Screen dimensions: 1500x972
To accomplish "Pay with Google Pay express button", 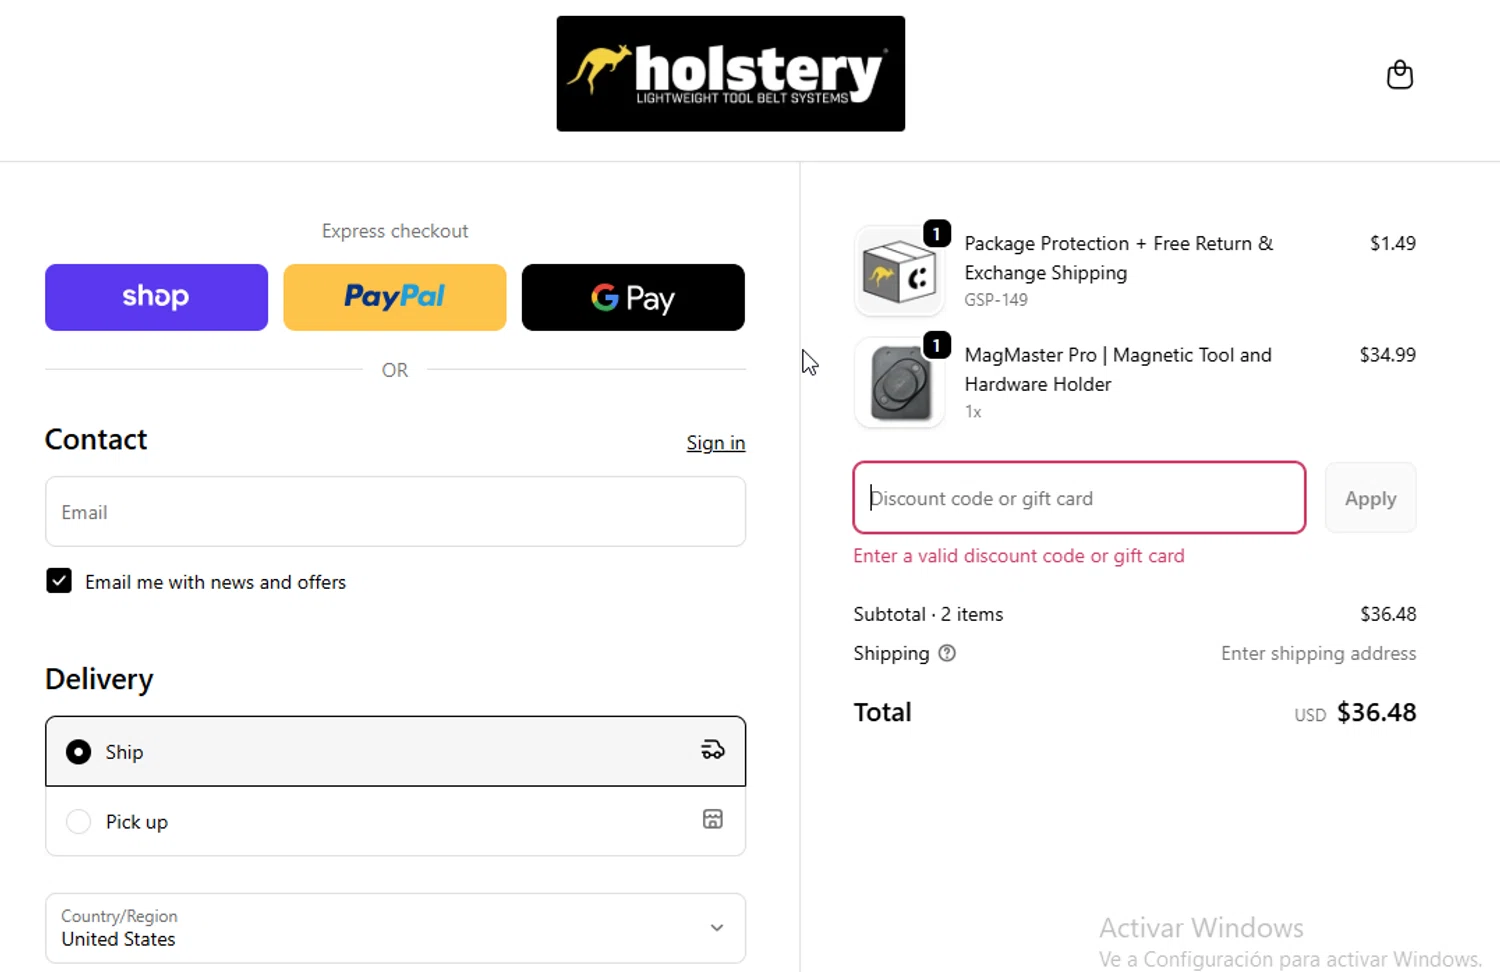I will point(633,297).
